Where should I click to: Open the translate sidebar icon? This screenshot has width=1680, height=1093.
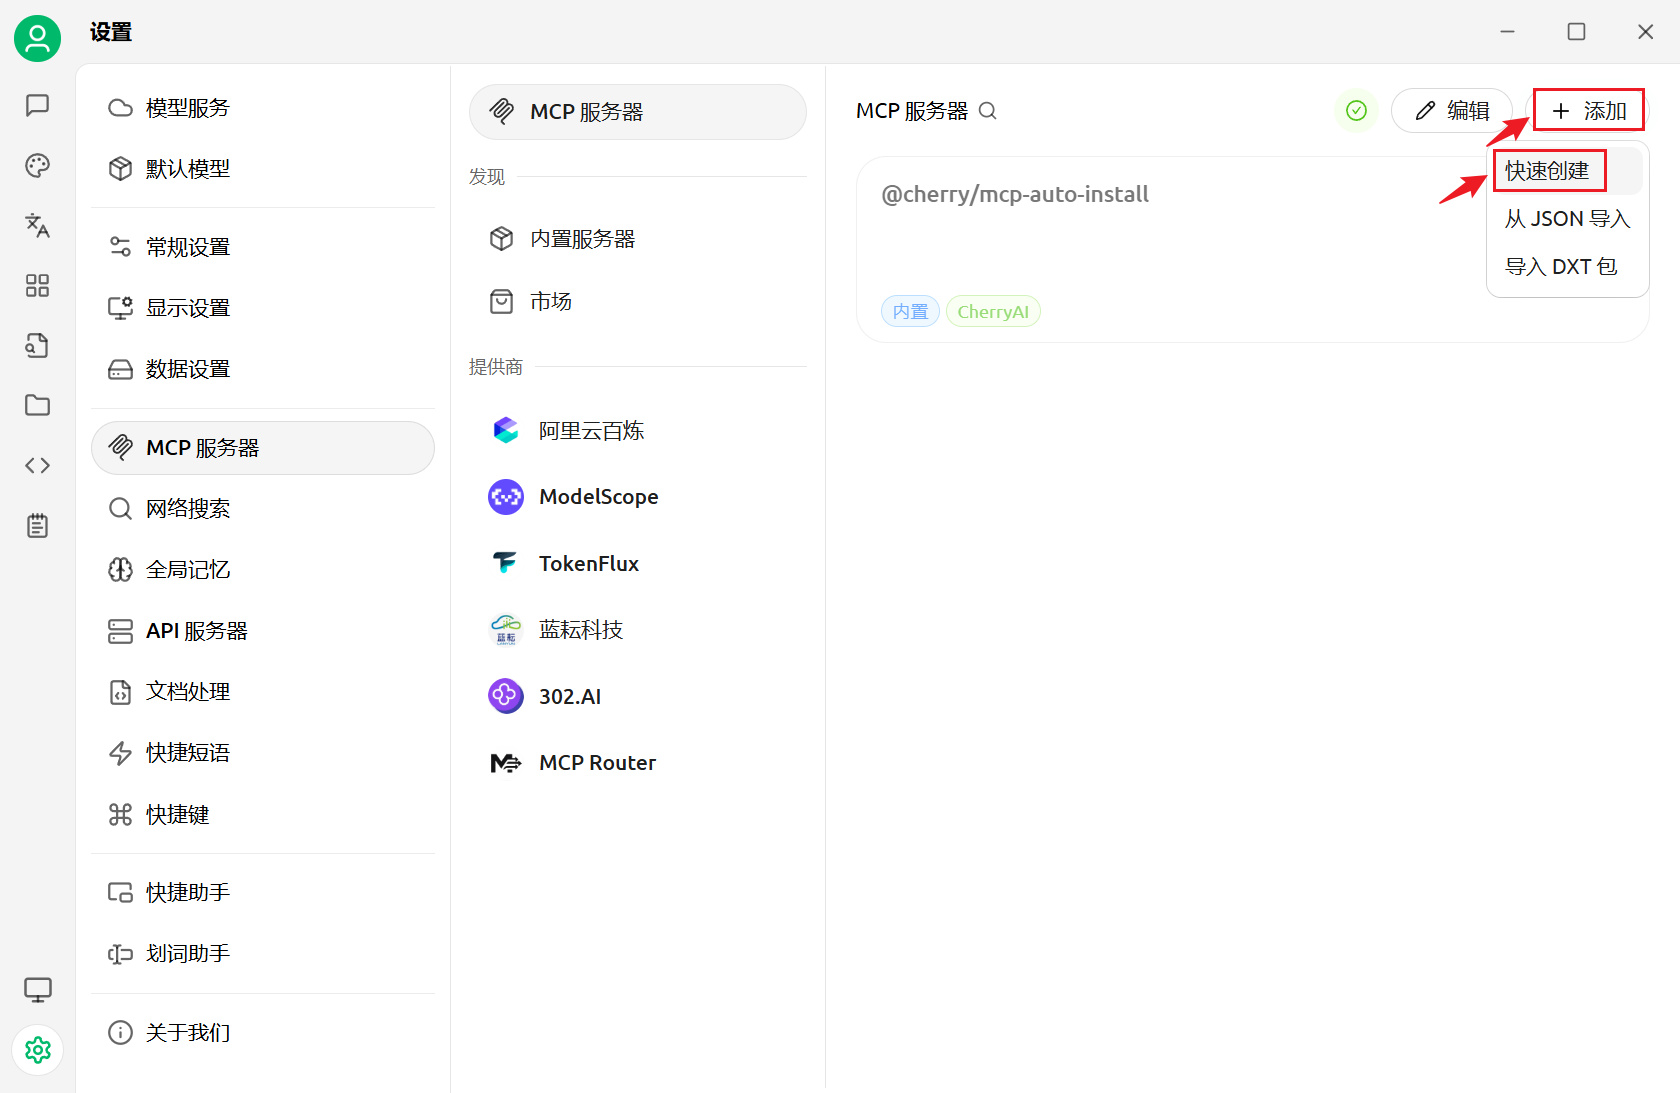coord(37,225)
